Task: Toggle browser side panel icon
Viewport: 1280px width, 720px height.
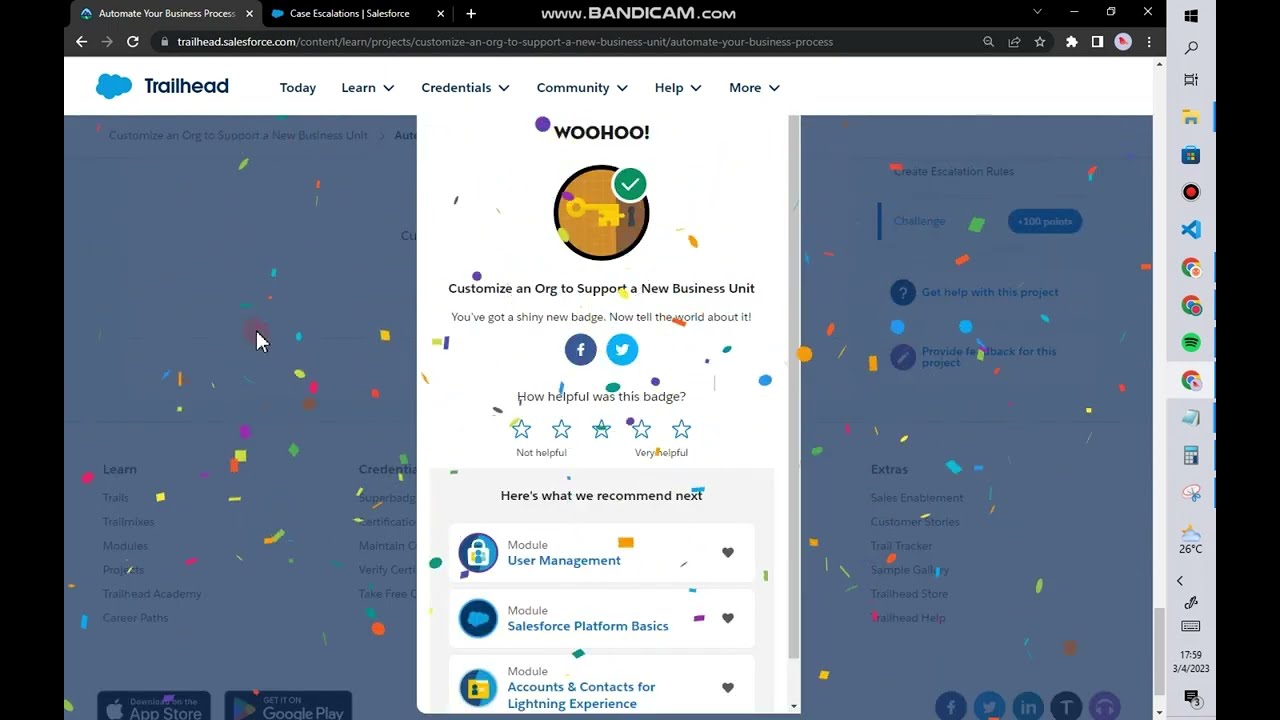Action: tap(1097, 42)
